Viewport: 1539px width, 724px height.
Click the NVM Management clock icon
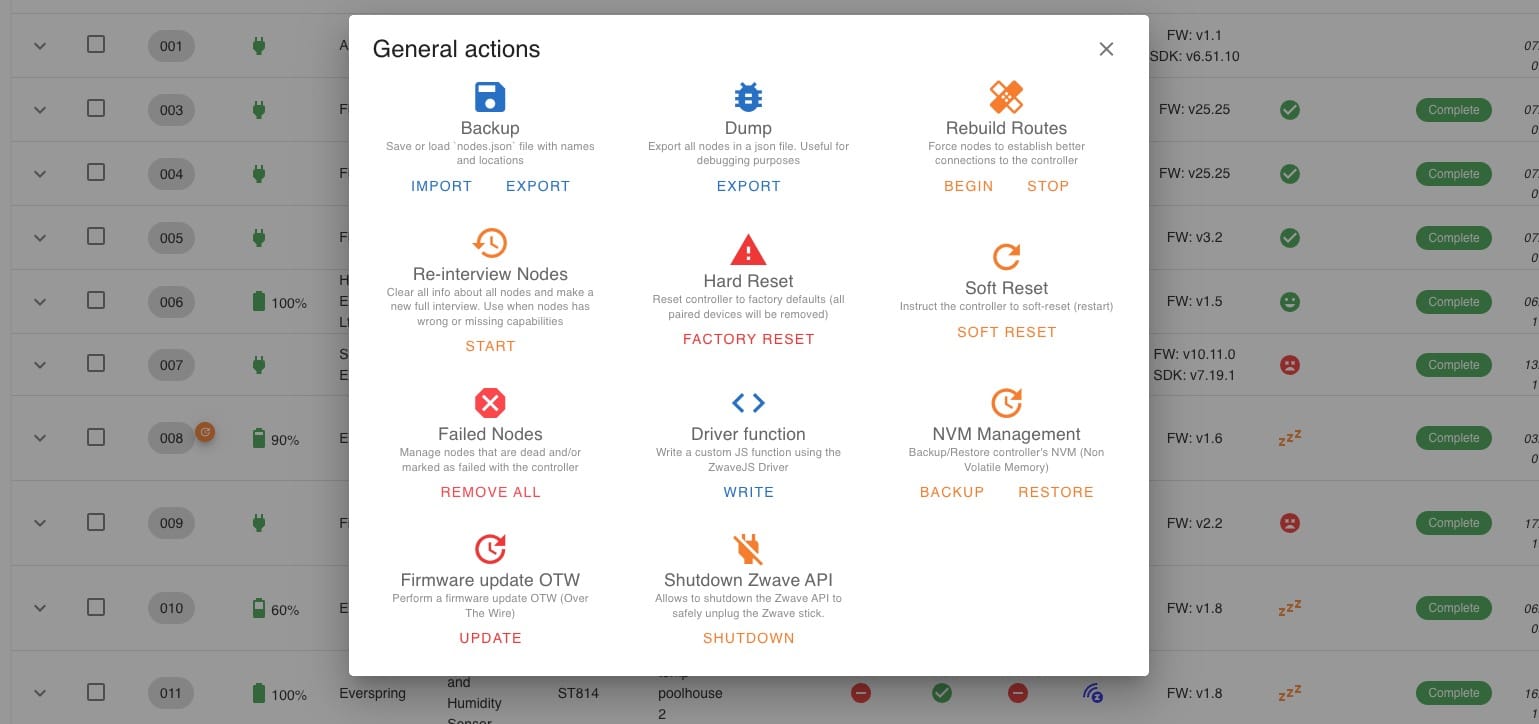(1006, 403)
